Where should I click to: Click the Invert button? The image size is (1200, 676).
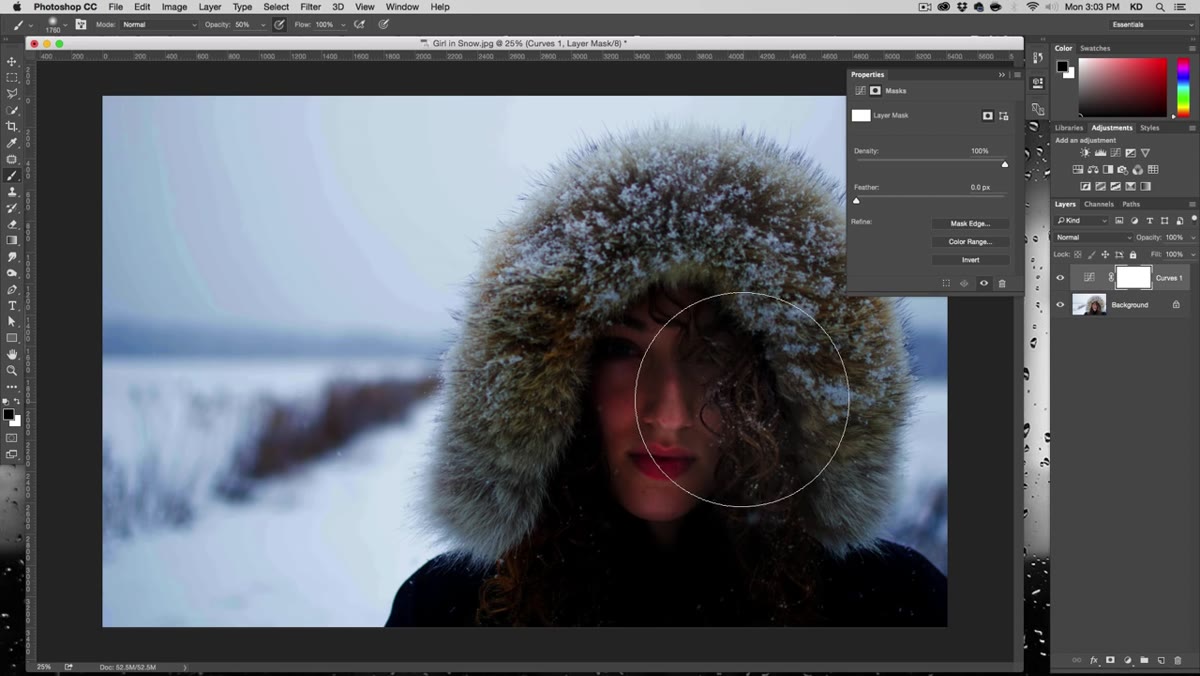(x=970, y=260)
